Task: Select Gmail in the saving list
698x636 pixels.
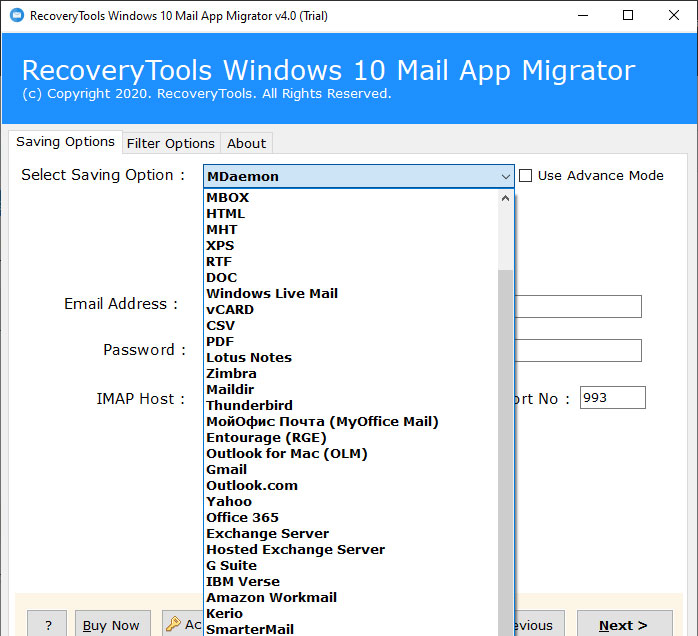Action: [351, 470]
